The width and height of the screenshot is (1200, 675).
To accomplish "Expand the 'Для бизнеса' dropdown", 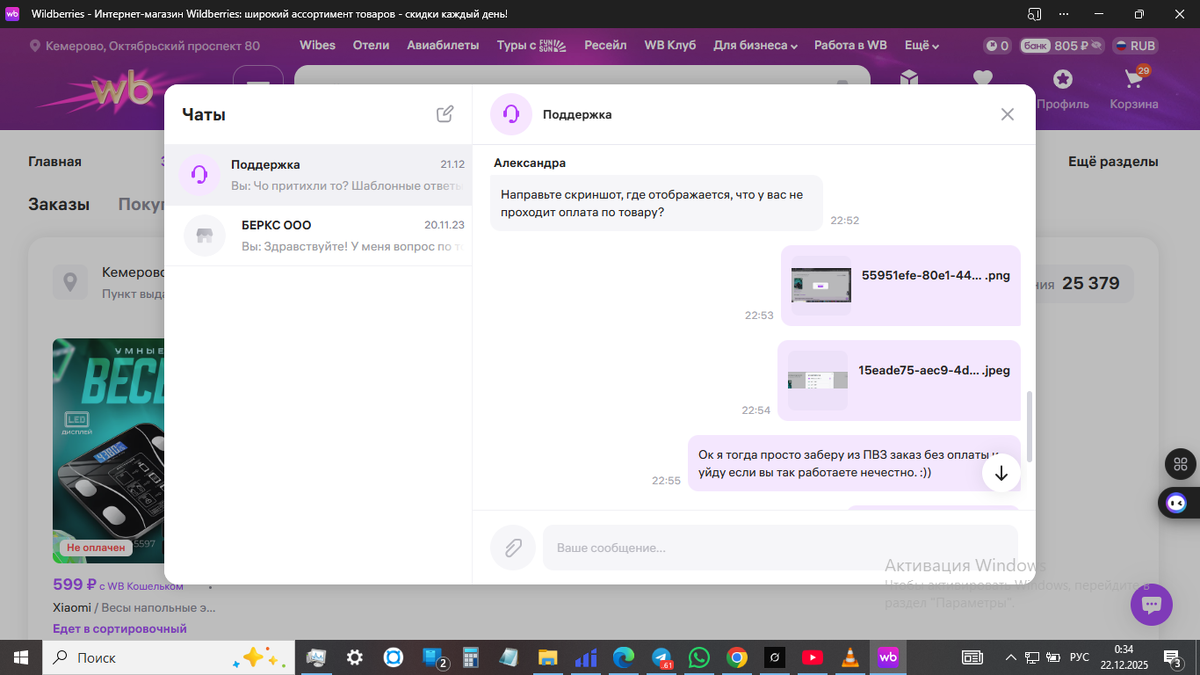I will point(755,45).
